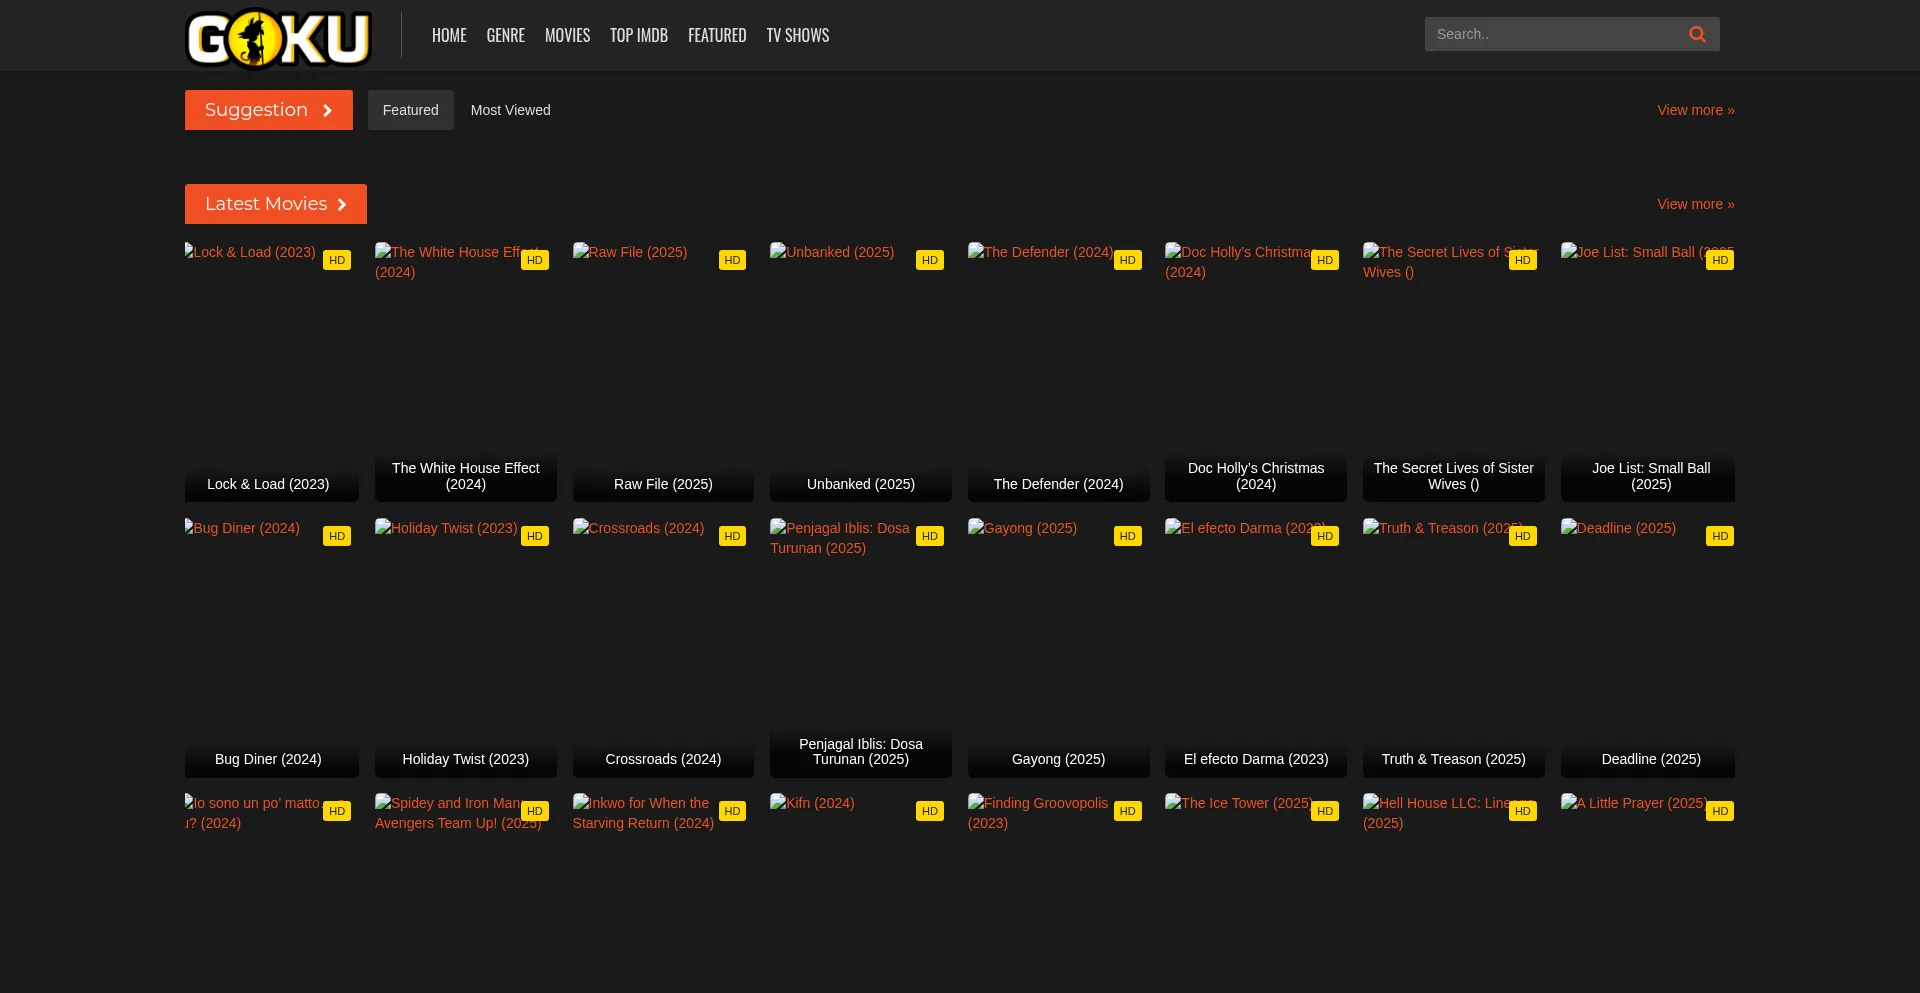Screen dimensions: 1920x993
Task: Open The Defender (2024) movie thumbnail
Action: [1058, 360]
